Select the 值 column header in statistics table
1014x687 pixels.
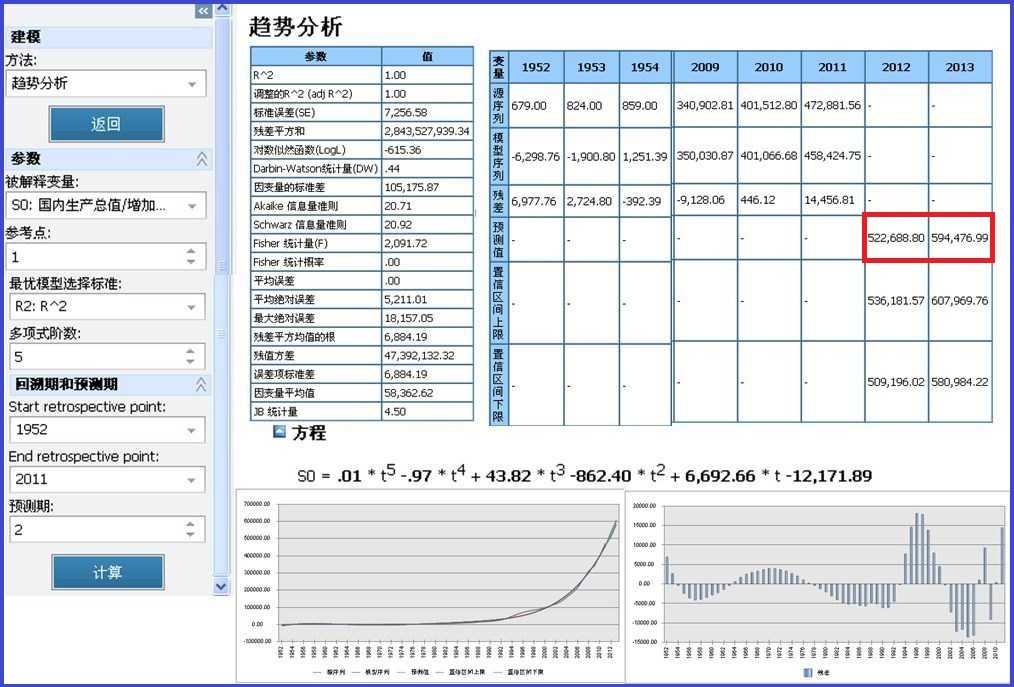pyautogui.click(x=427, y=56)
